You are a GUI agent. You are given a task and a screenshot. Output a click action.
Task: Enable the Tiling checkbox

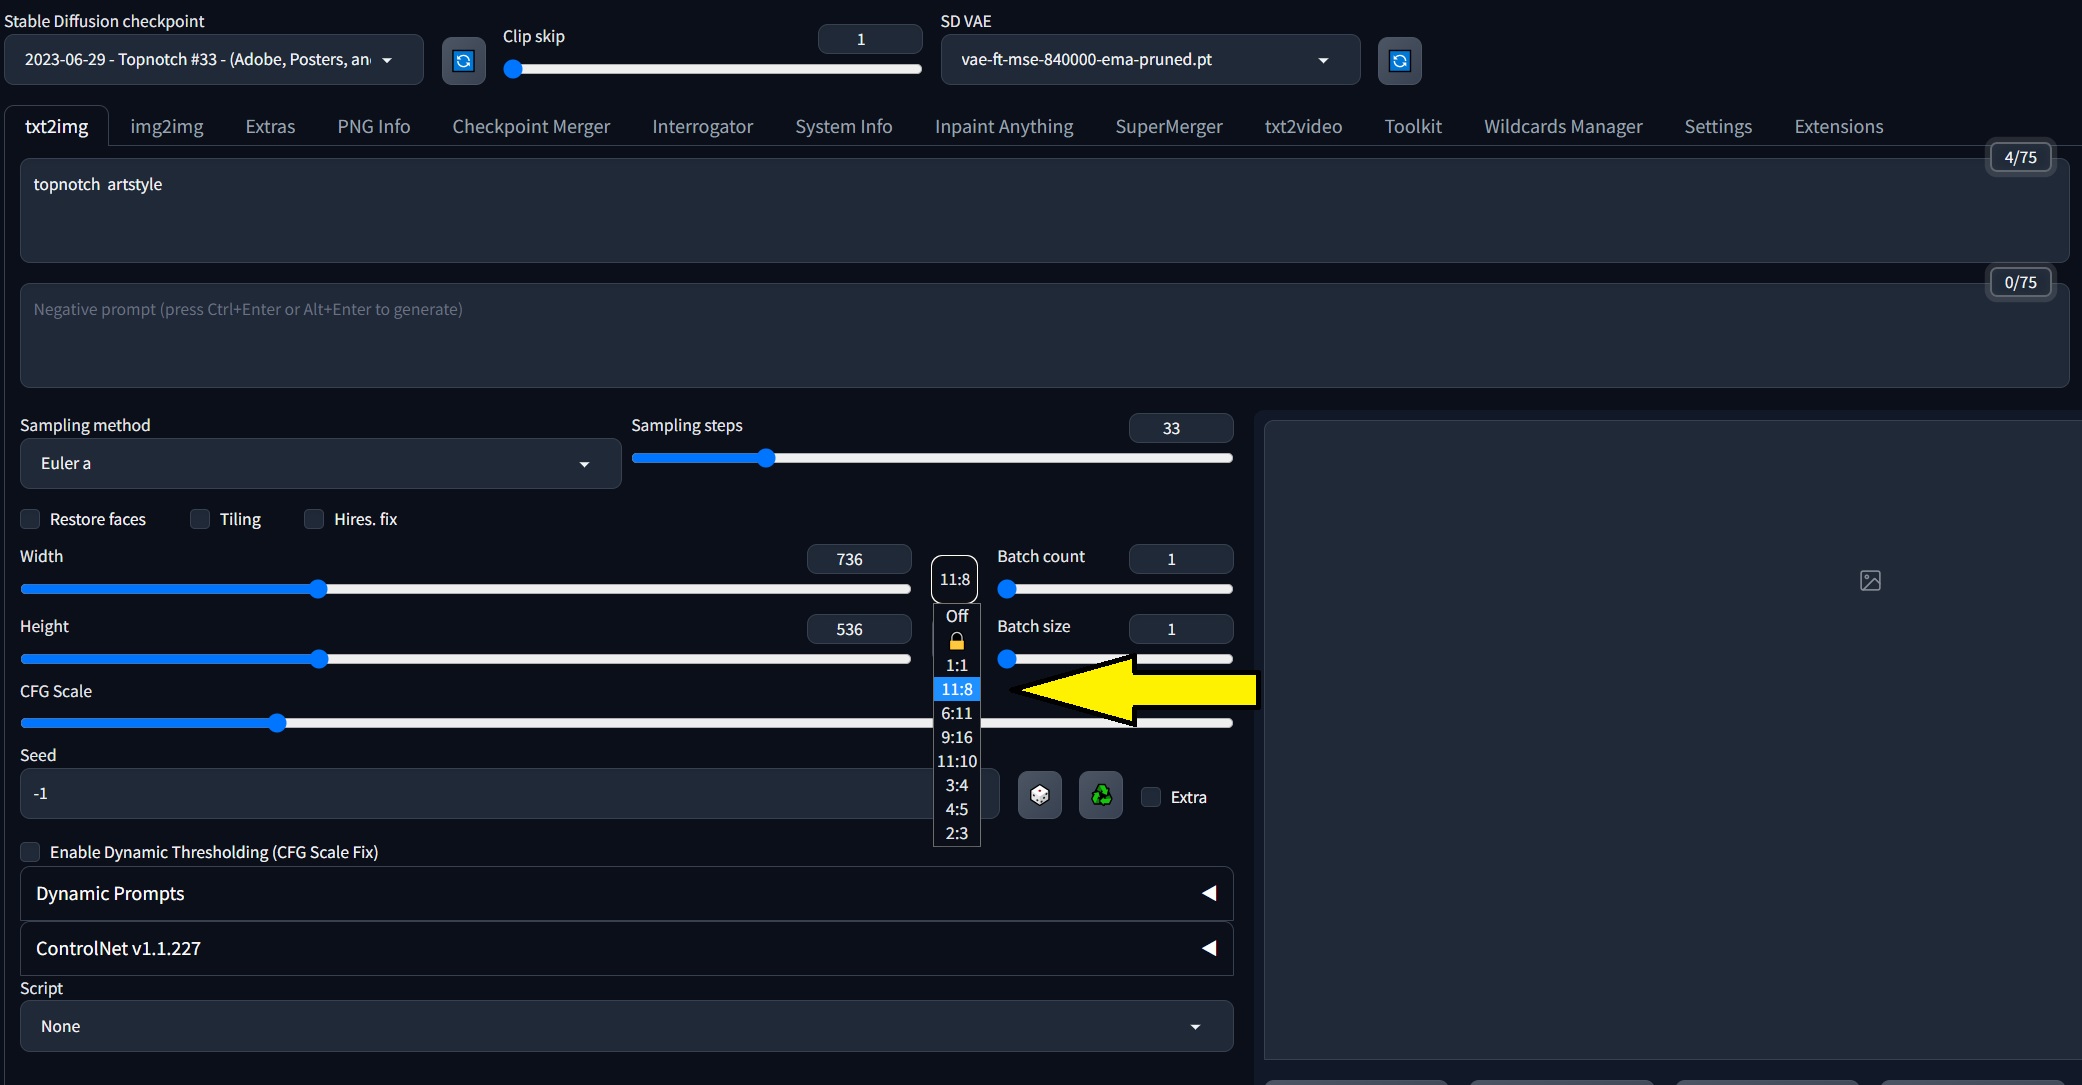pyautogui.click(x=199, y=519)
